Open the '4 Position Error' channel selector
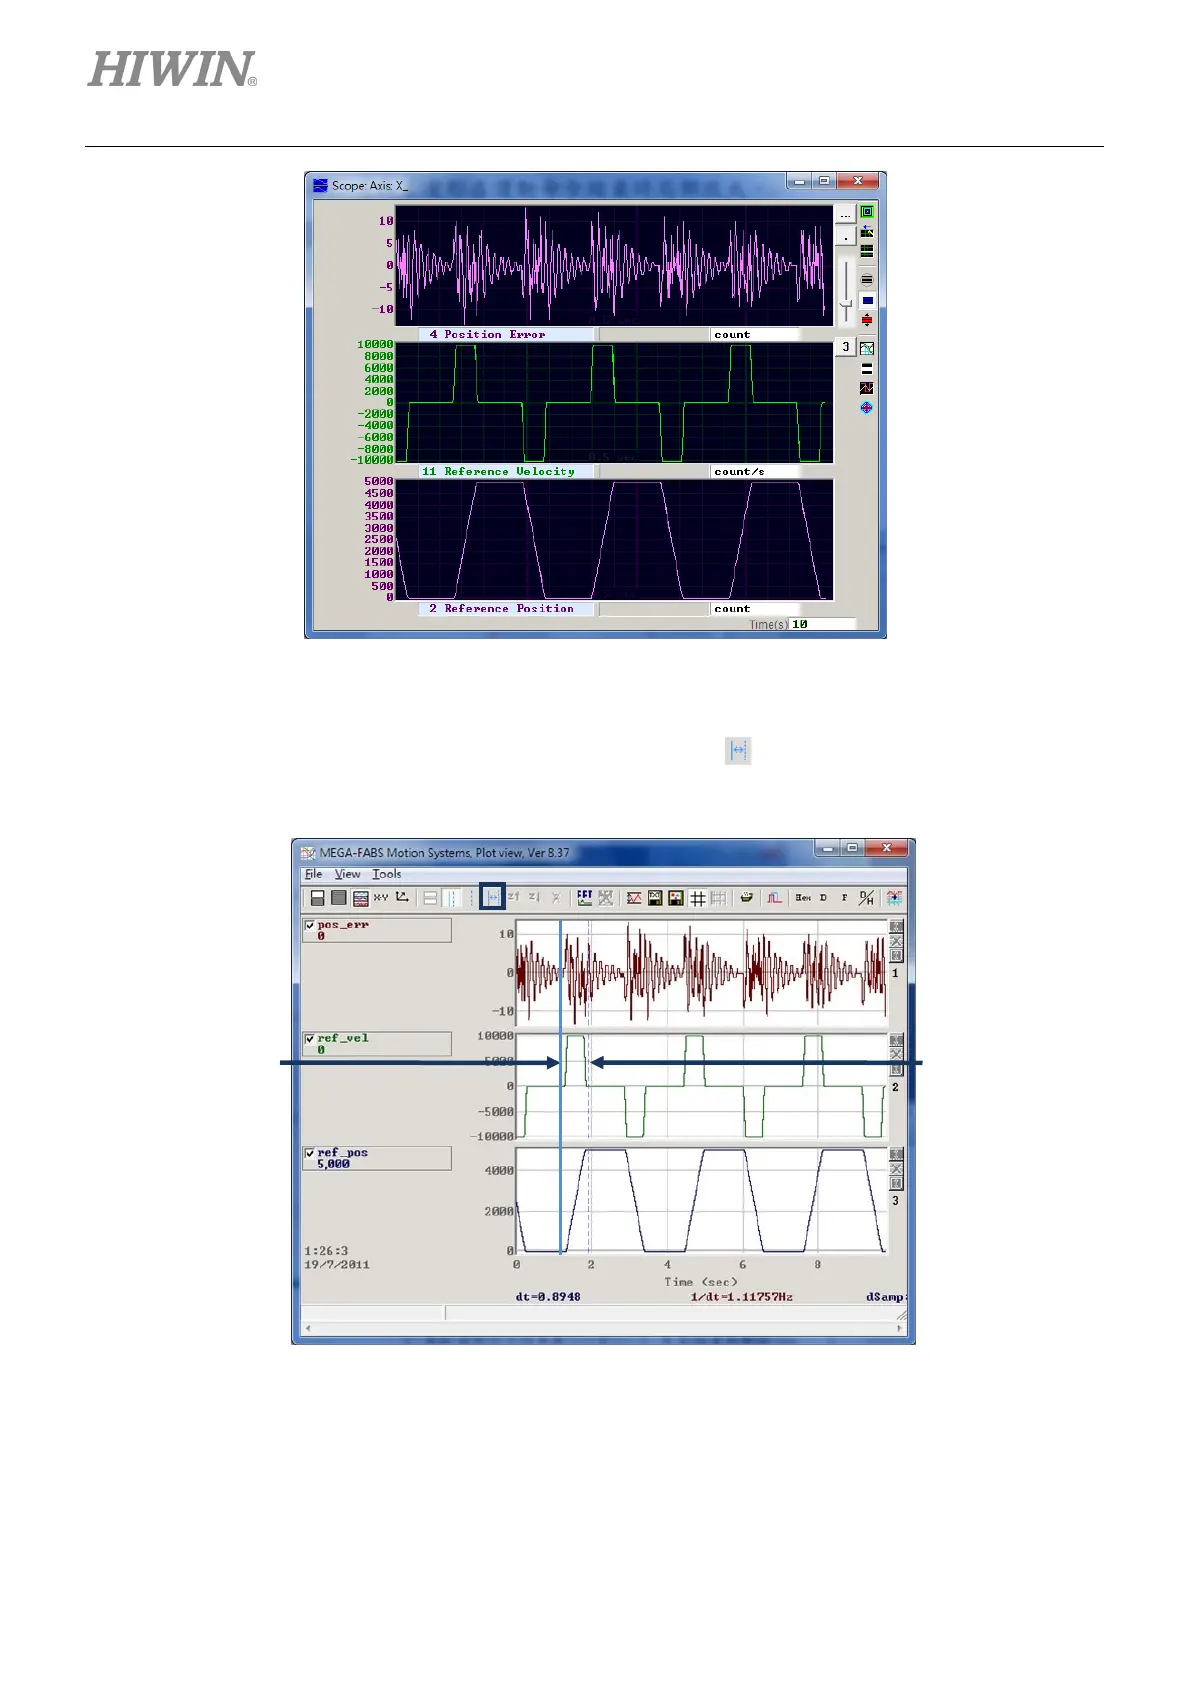 pyautogui.click(x=507, y=334)
